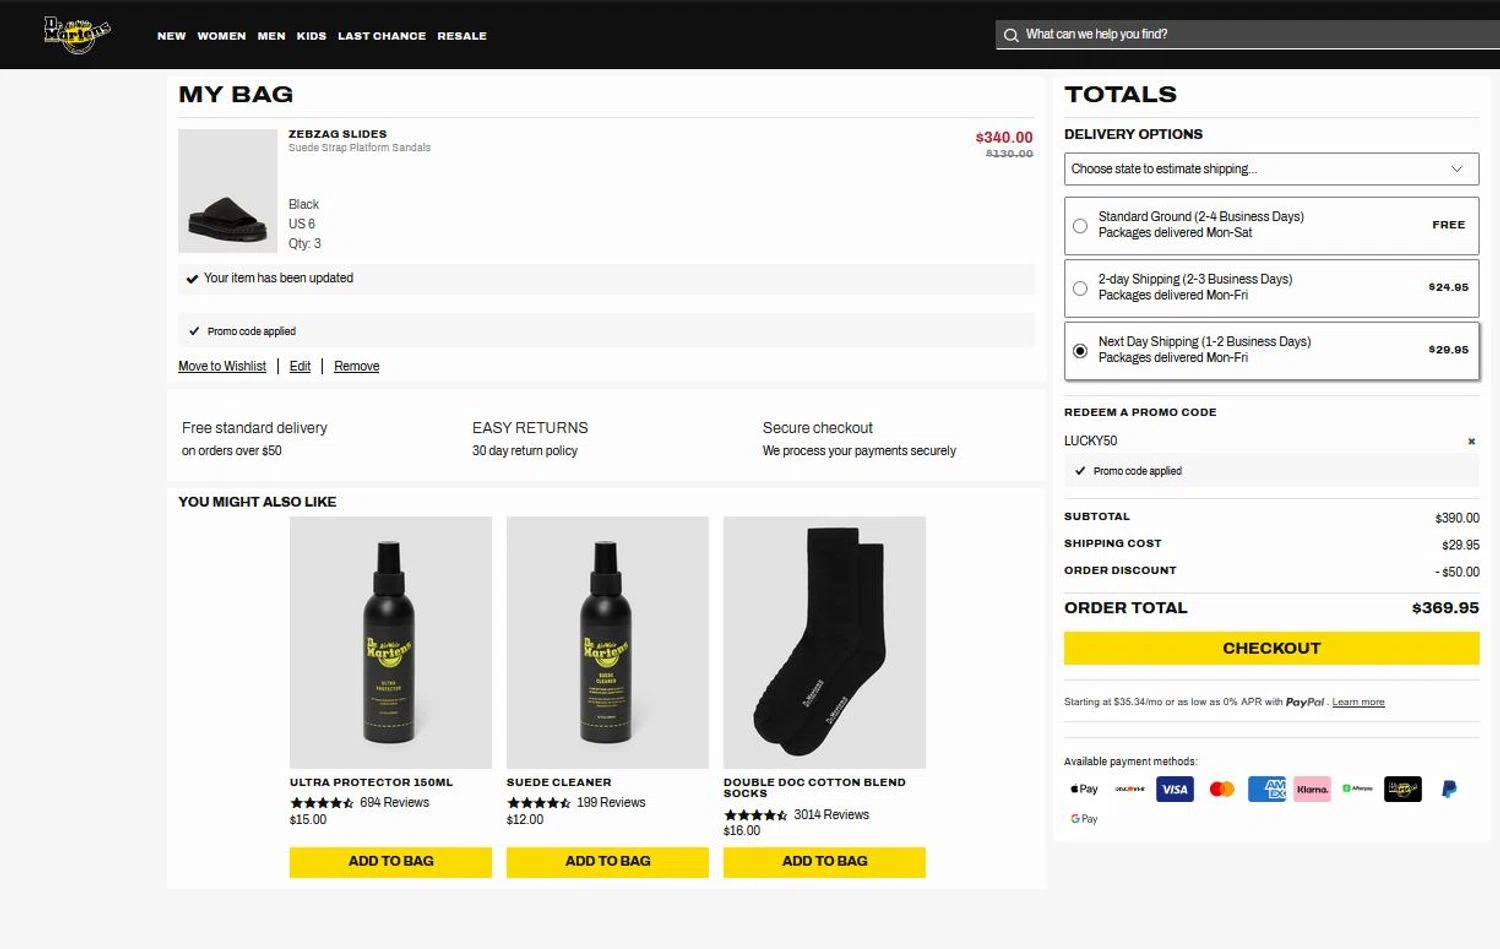Remove the LUCKY50 promo code with the x
This screenshot has width=1500, height=949.
pyautogui.click(x=1471, y=441)
